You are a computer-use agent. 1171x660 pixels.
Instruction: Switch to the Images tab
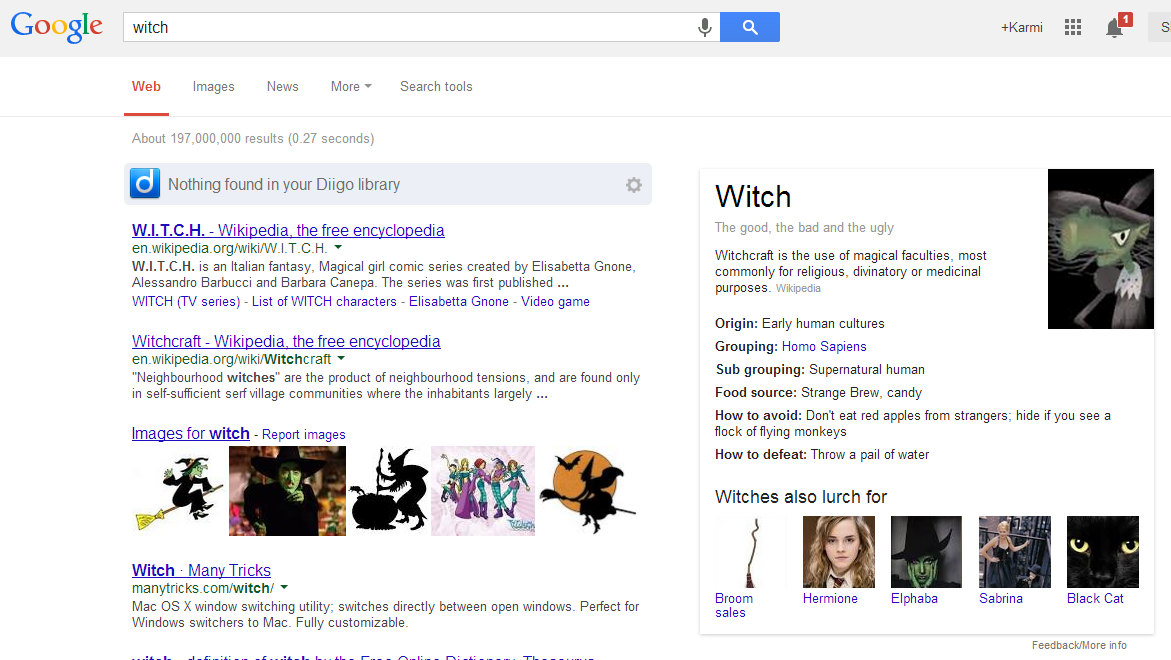click(x=214, y=87)
